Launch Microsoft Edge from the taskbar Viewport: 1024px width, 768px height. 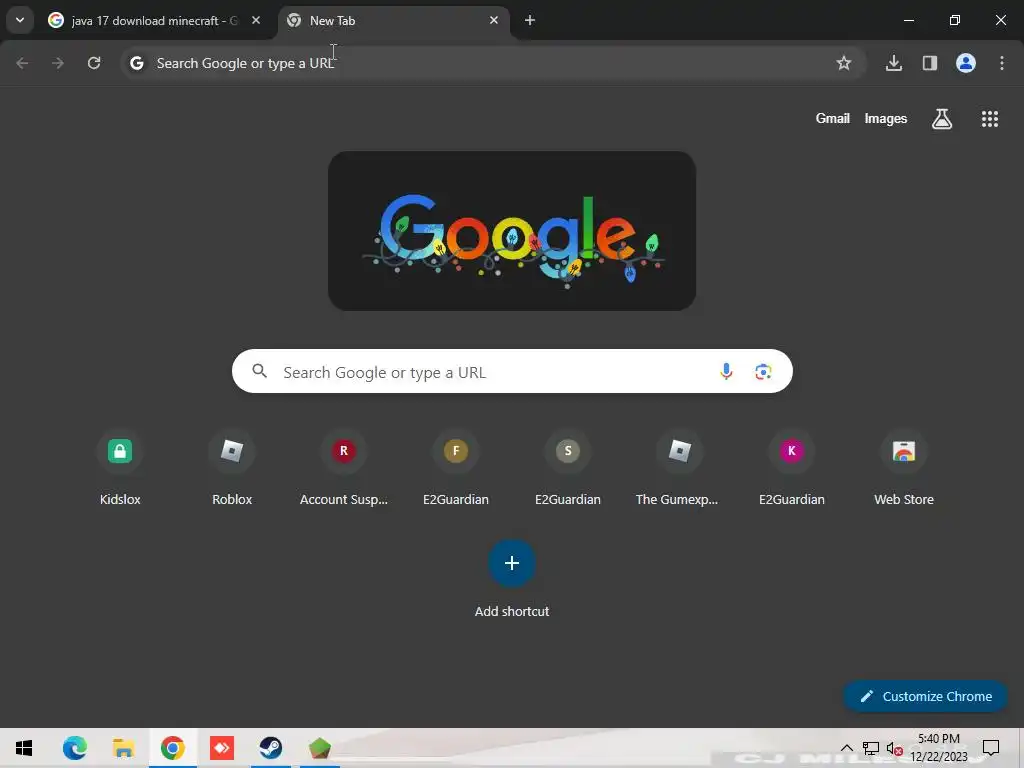tap(74, 748)
